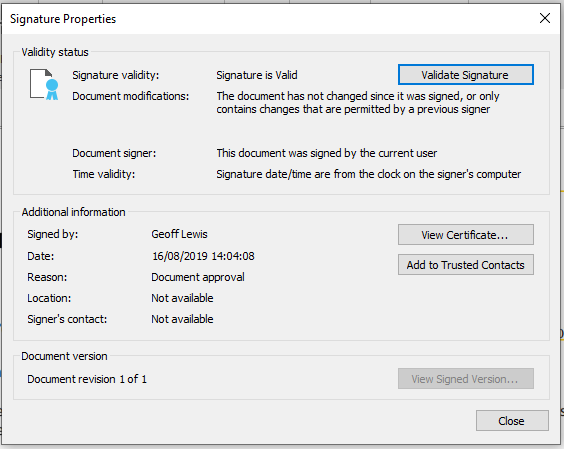Click the greyed View Signed Version button
564x449 pixels.
(466, 378)
